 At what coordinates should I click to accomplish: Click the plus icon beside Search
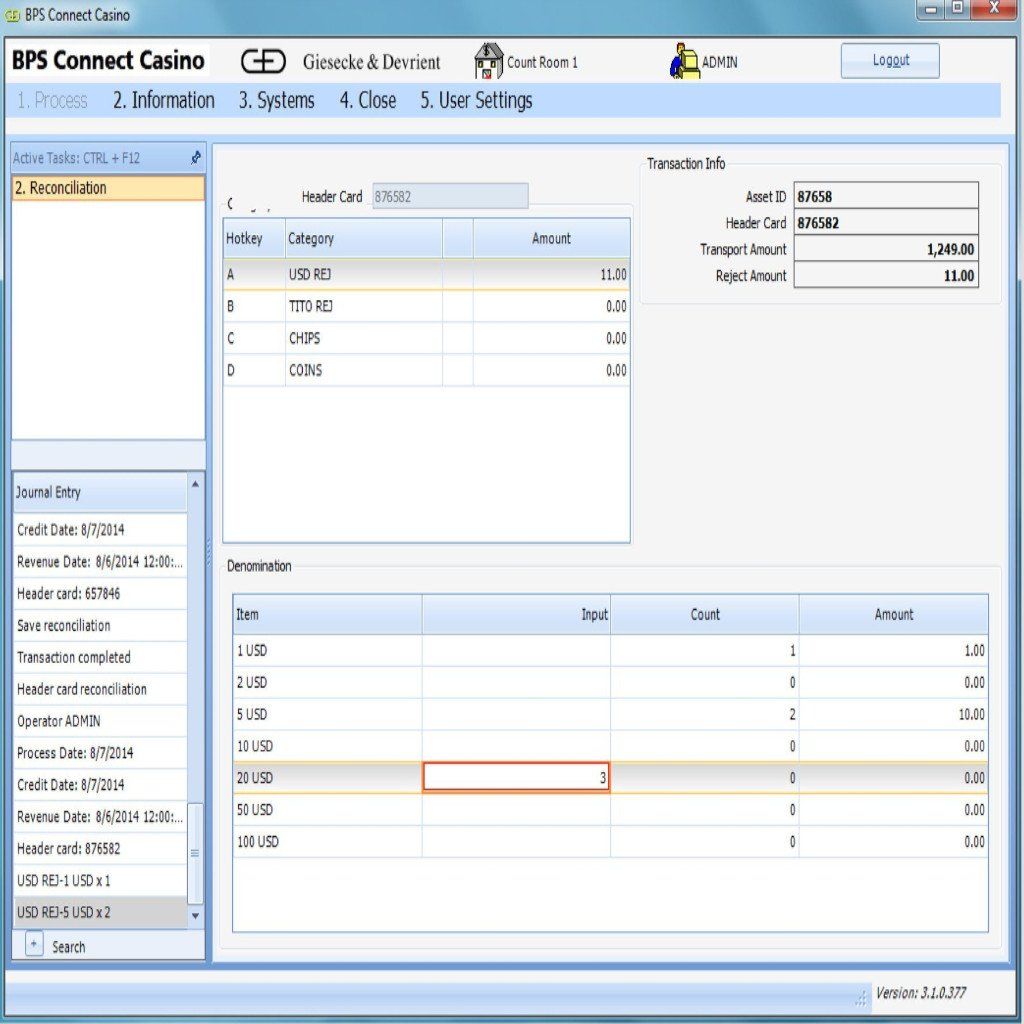point(34,945)
